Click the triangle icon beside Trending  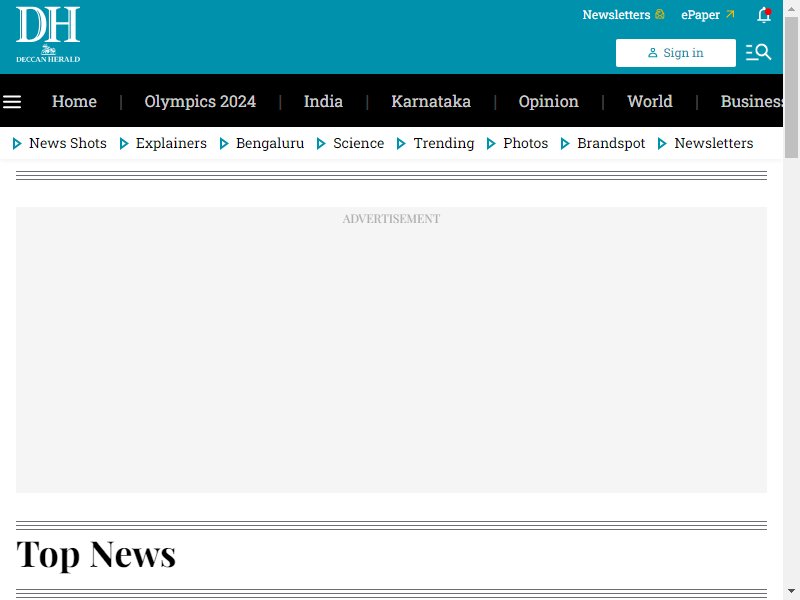point(401,143)
